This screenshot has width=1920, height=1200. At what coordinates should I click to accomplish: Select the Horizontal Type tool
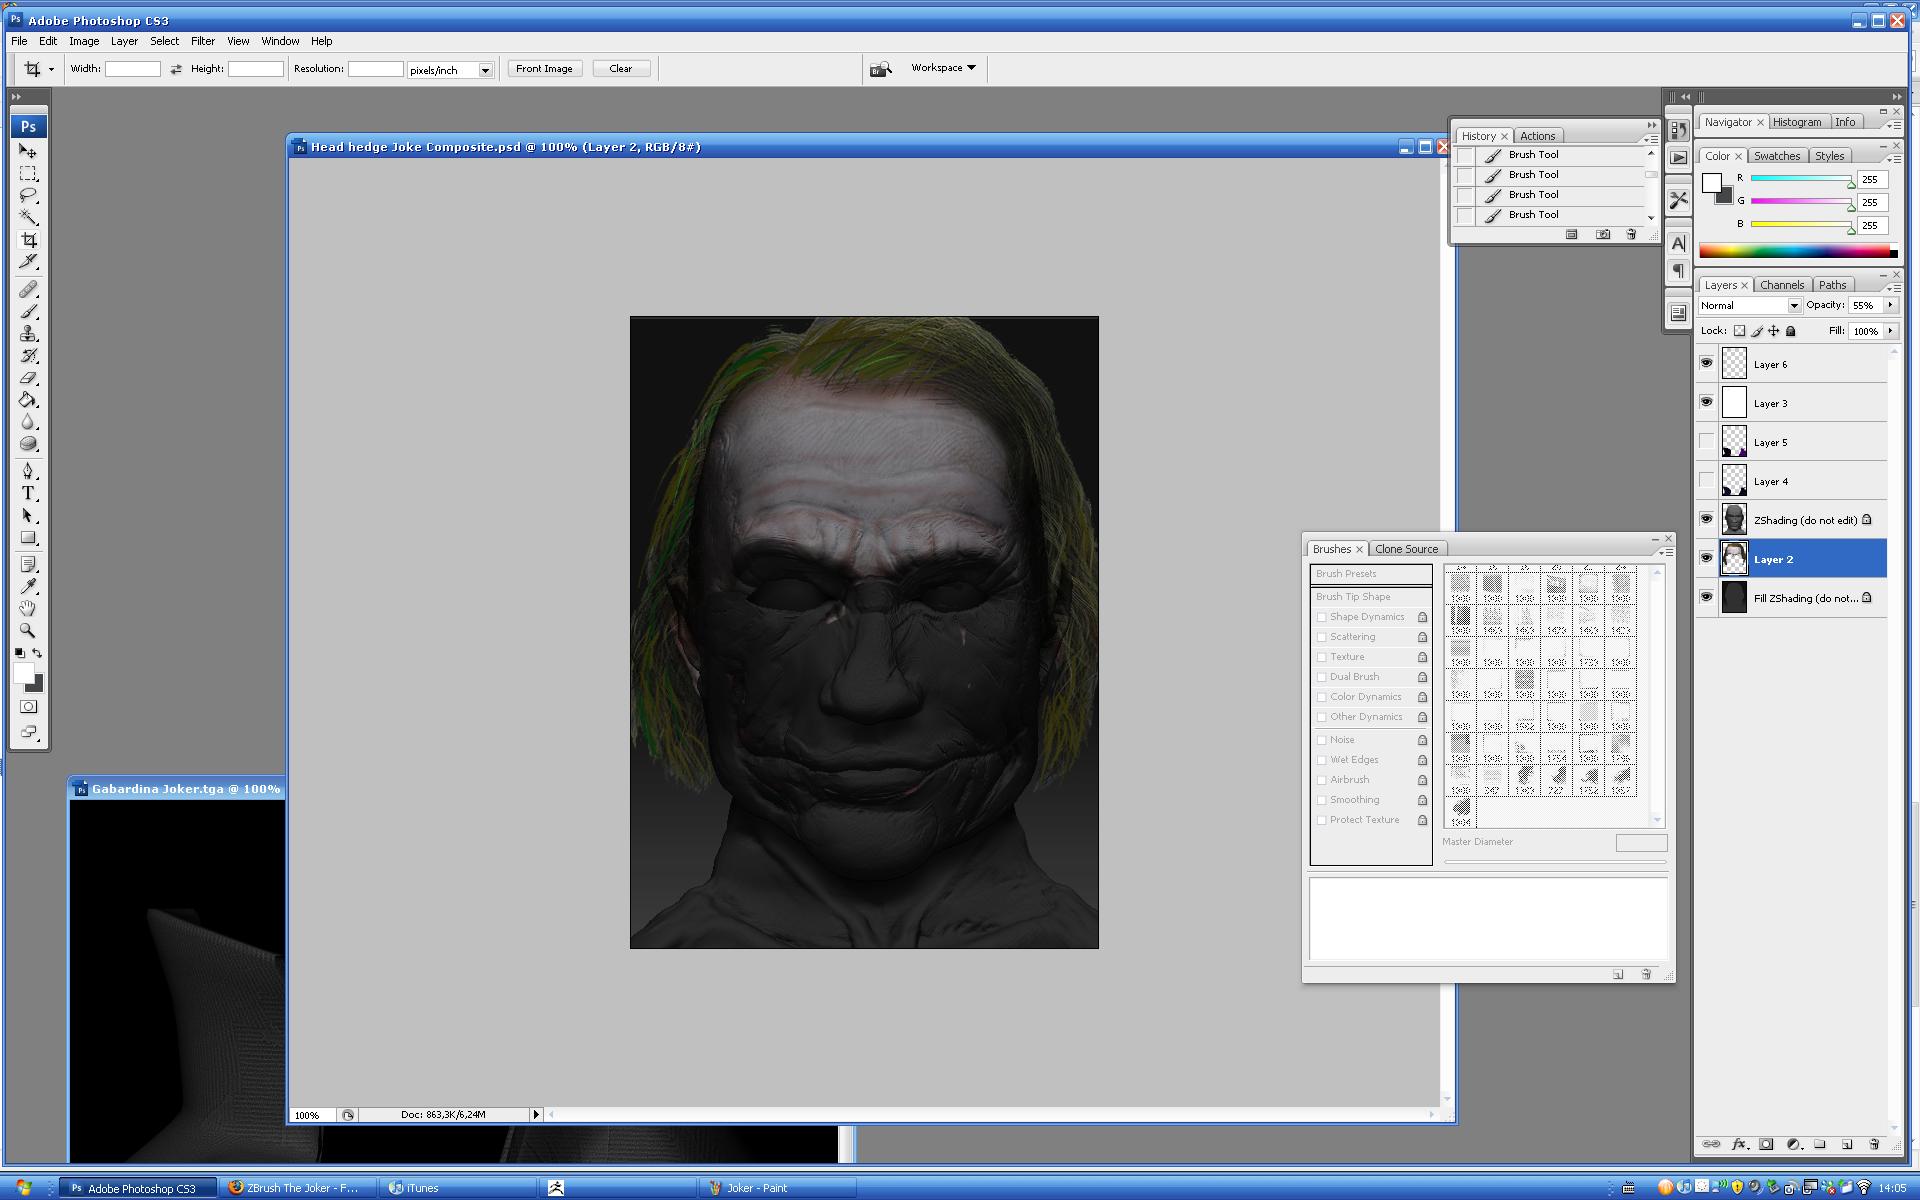point(28,493)
